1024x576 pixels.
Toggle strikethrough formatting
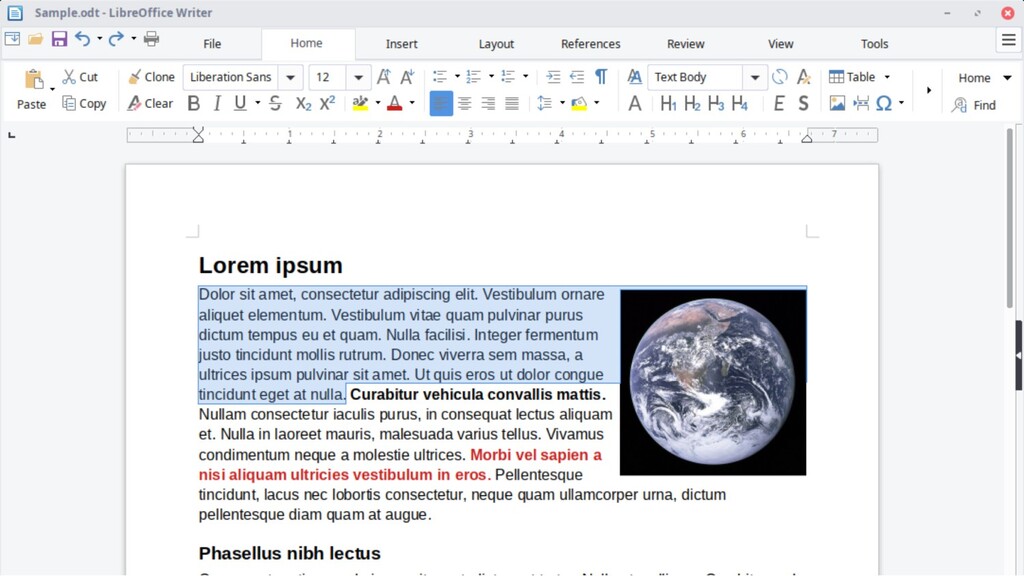click(276, 103)
